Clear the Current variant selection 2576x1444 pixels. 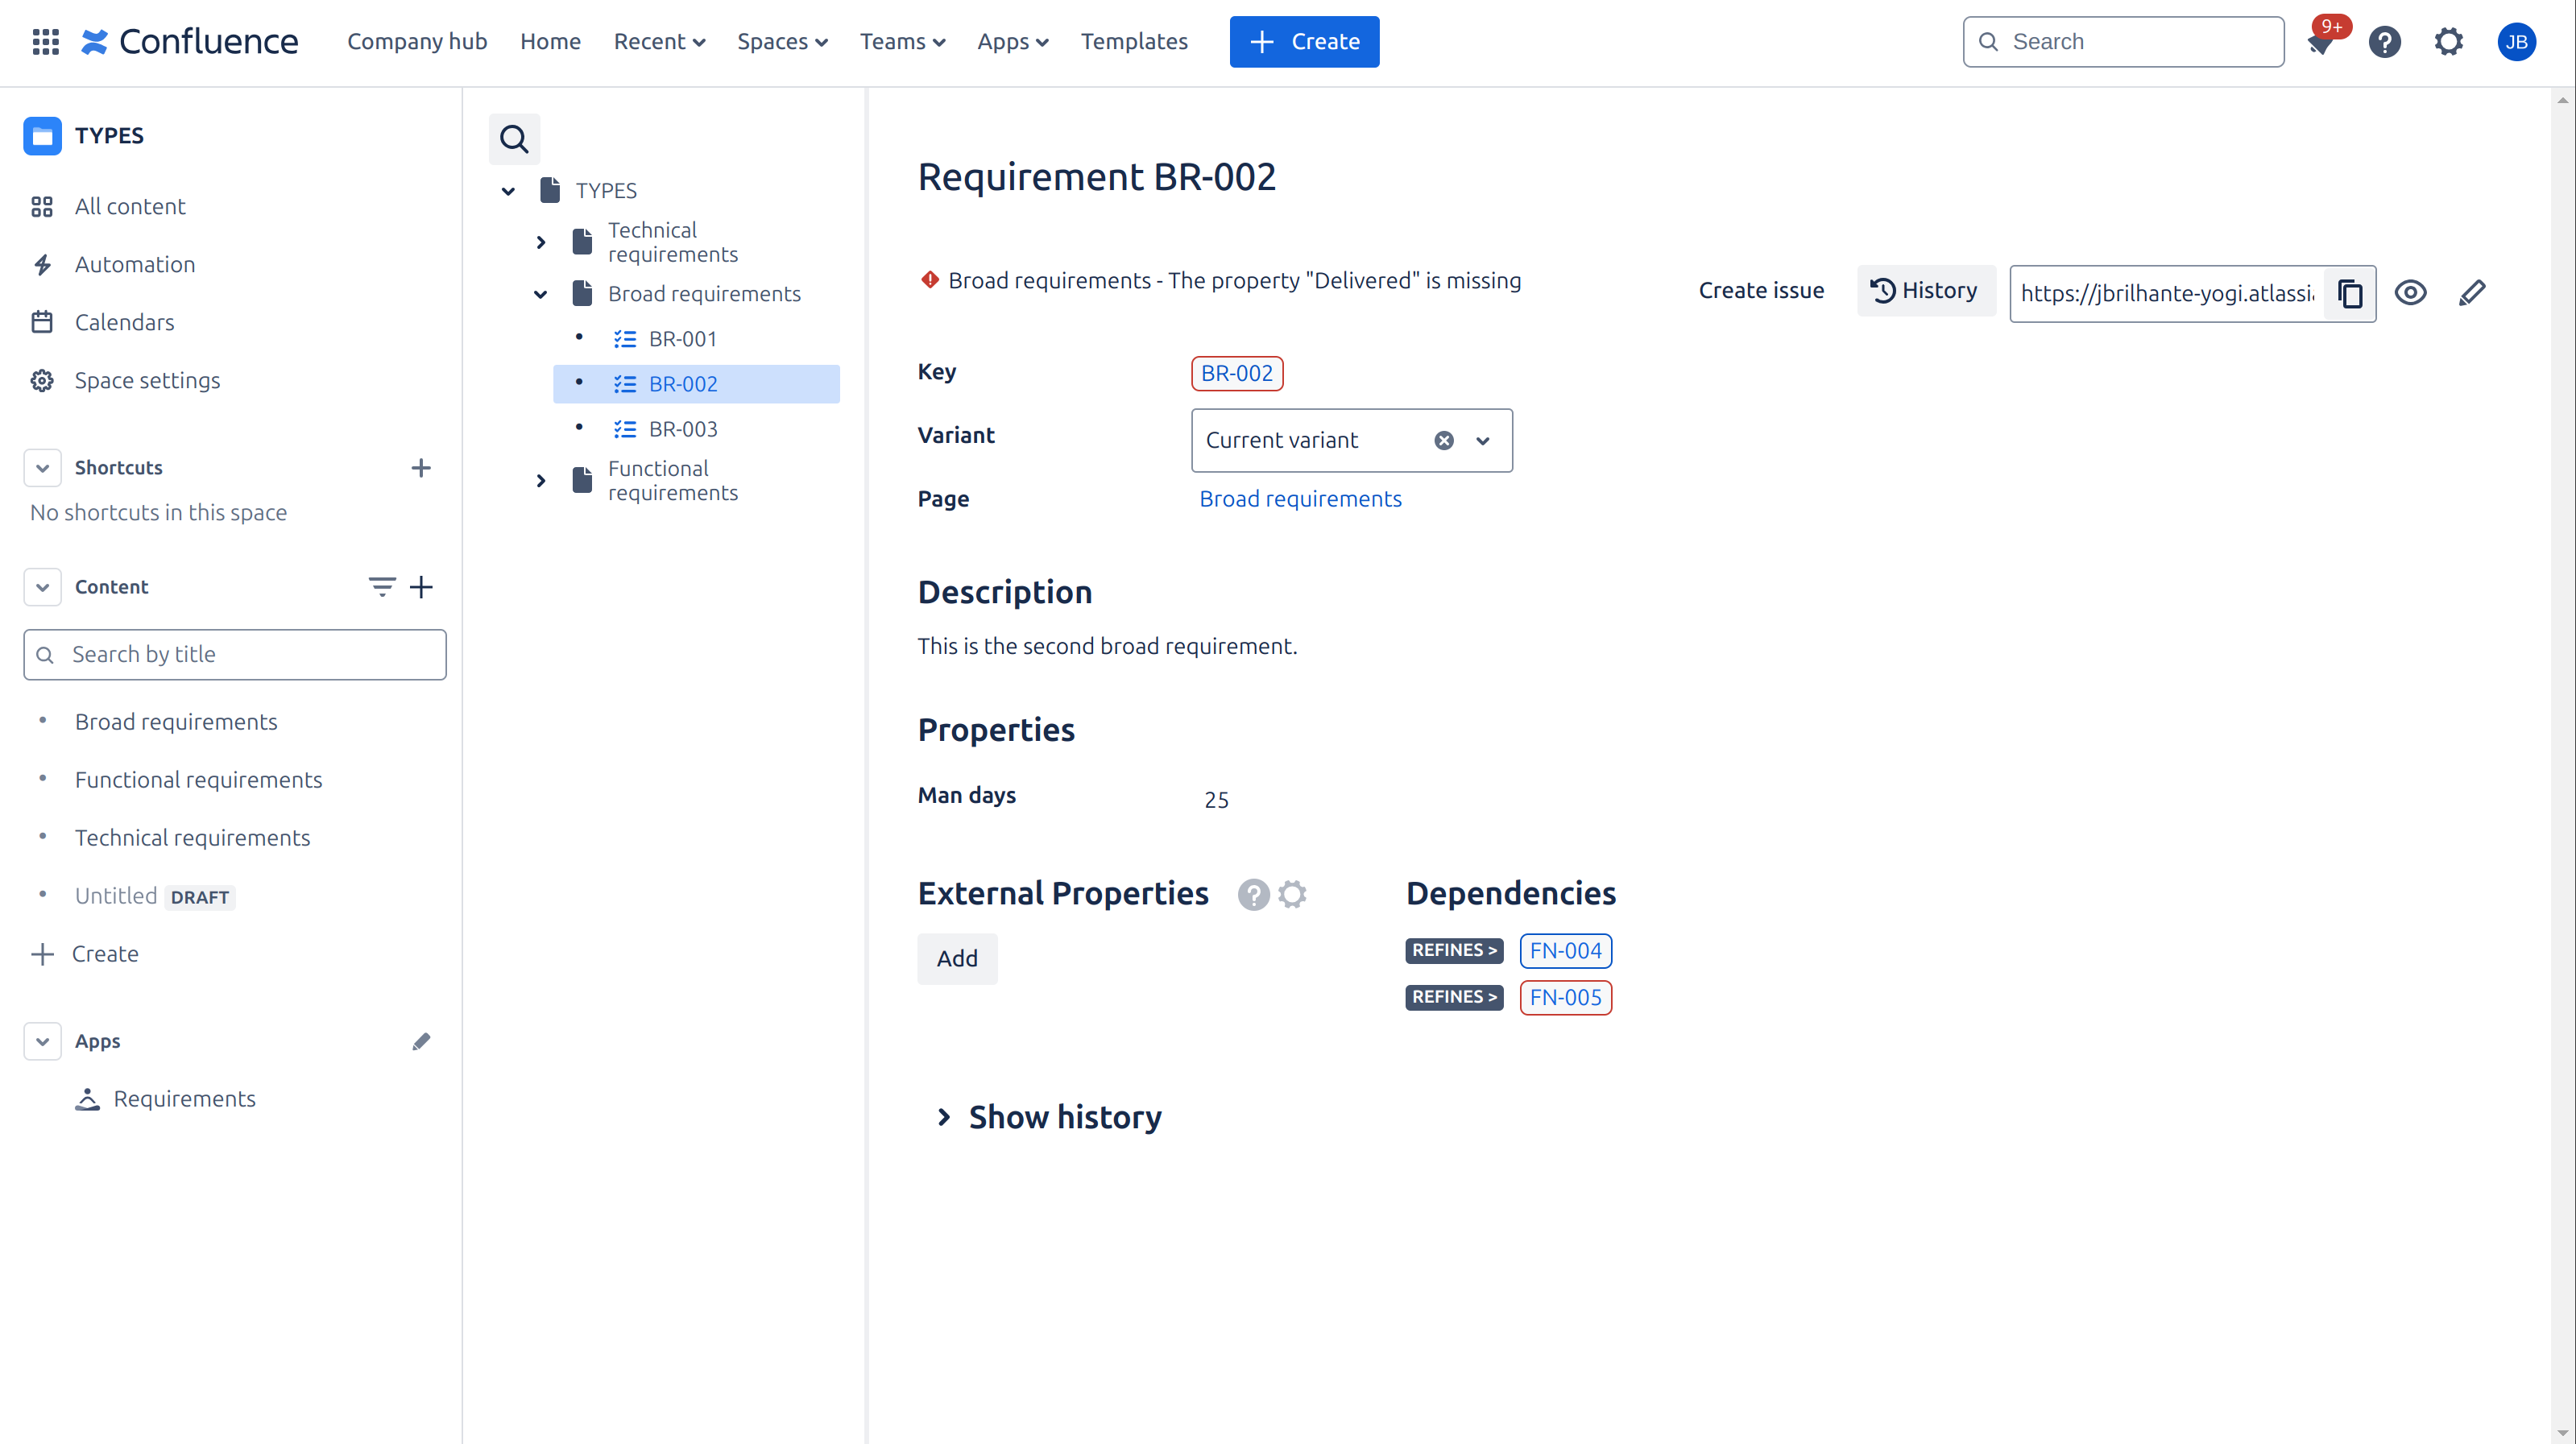click(x=1443, y=440)
